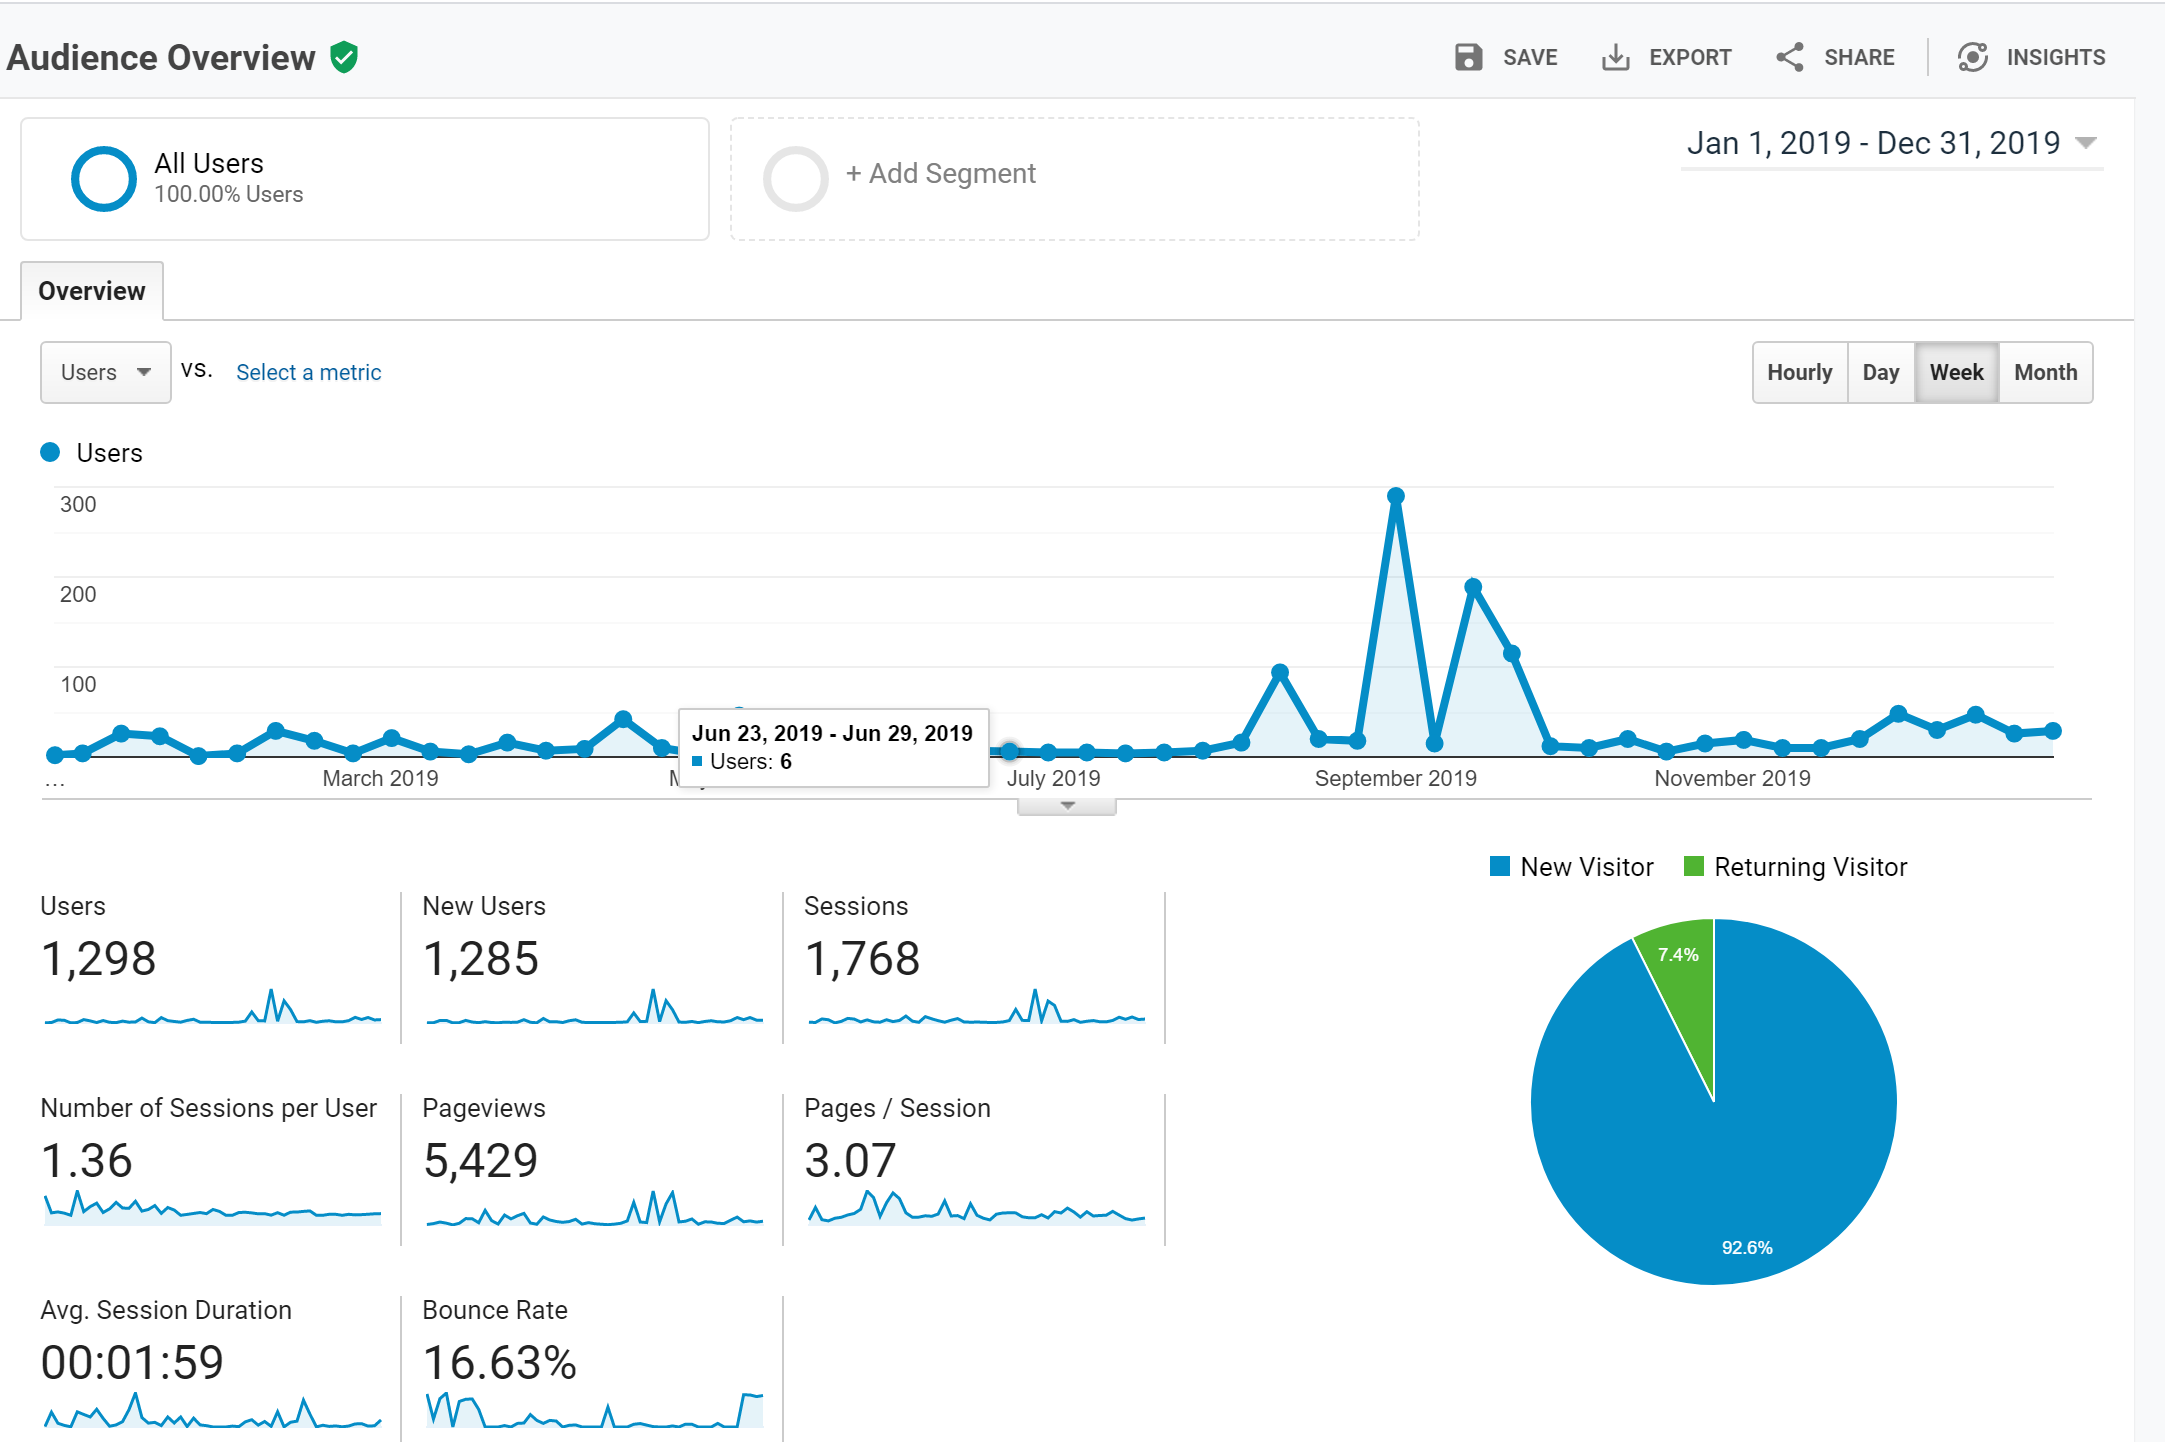Screen dimensions: 2165x1442
Task: Open the Insights icon
Action: click(1972, 57)
